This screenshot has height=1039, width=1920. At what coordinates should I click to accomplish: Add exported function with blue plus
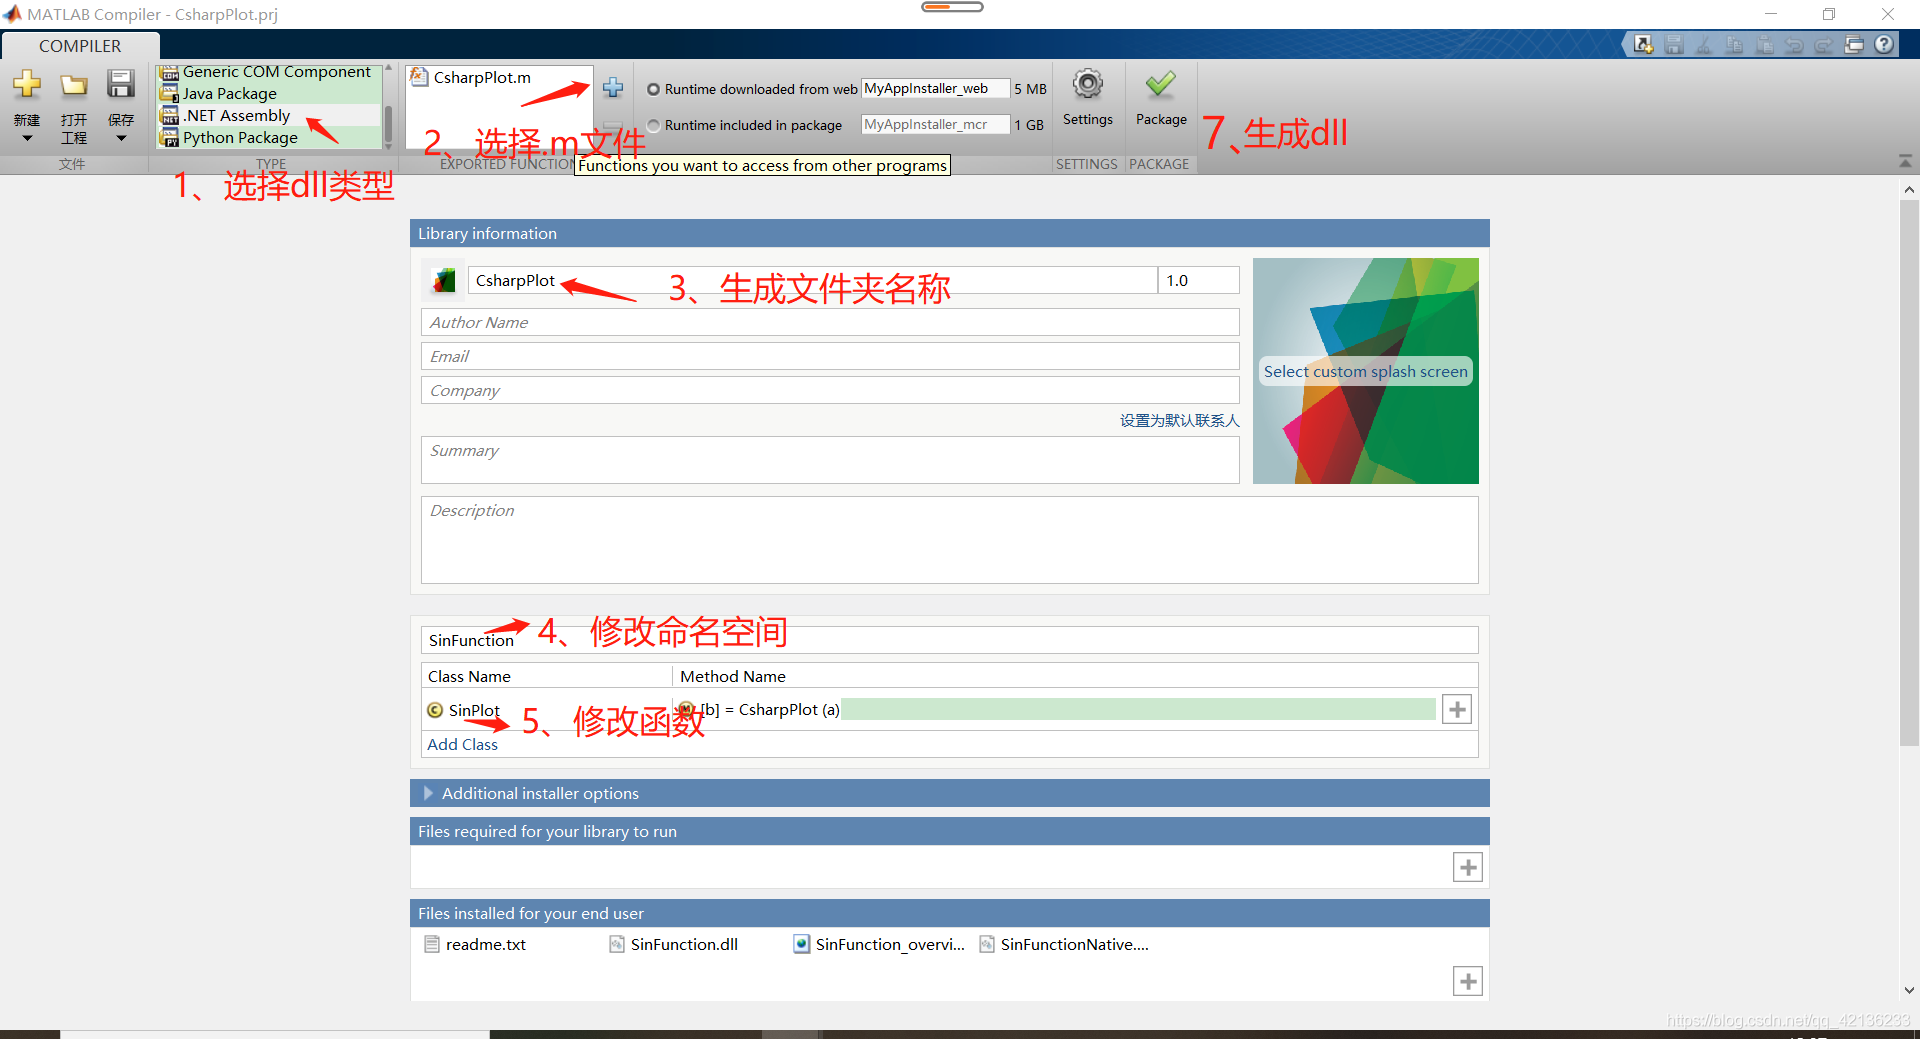[613, 88]
